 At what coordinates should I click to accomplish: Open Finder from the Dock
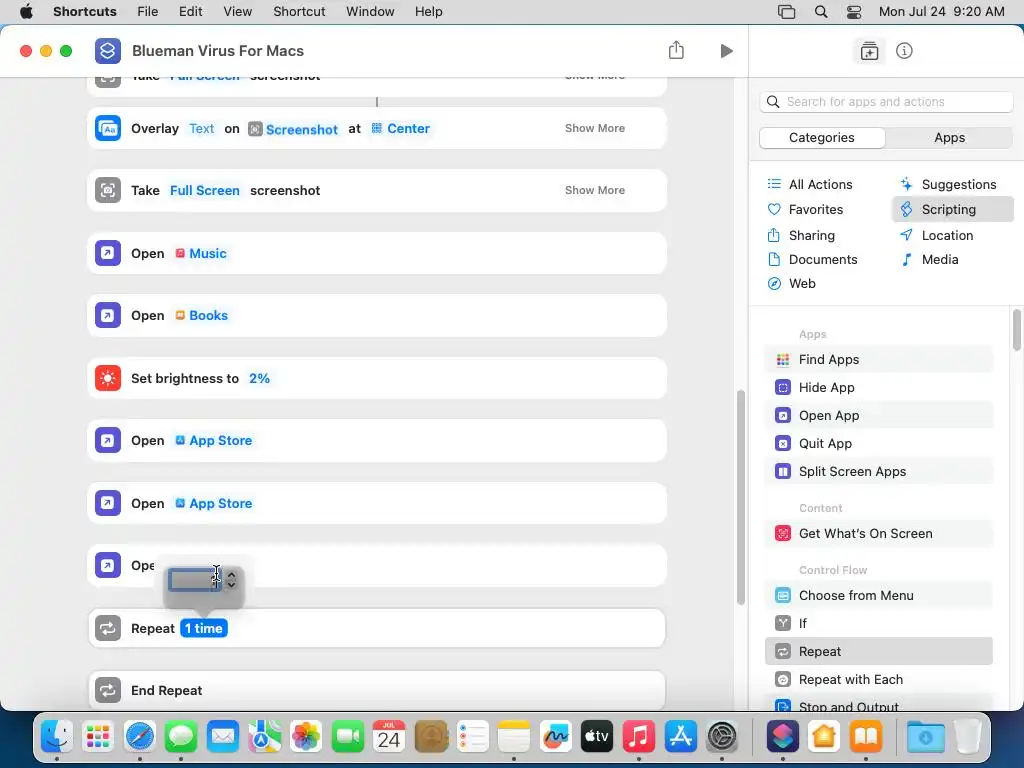(56, 737)
